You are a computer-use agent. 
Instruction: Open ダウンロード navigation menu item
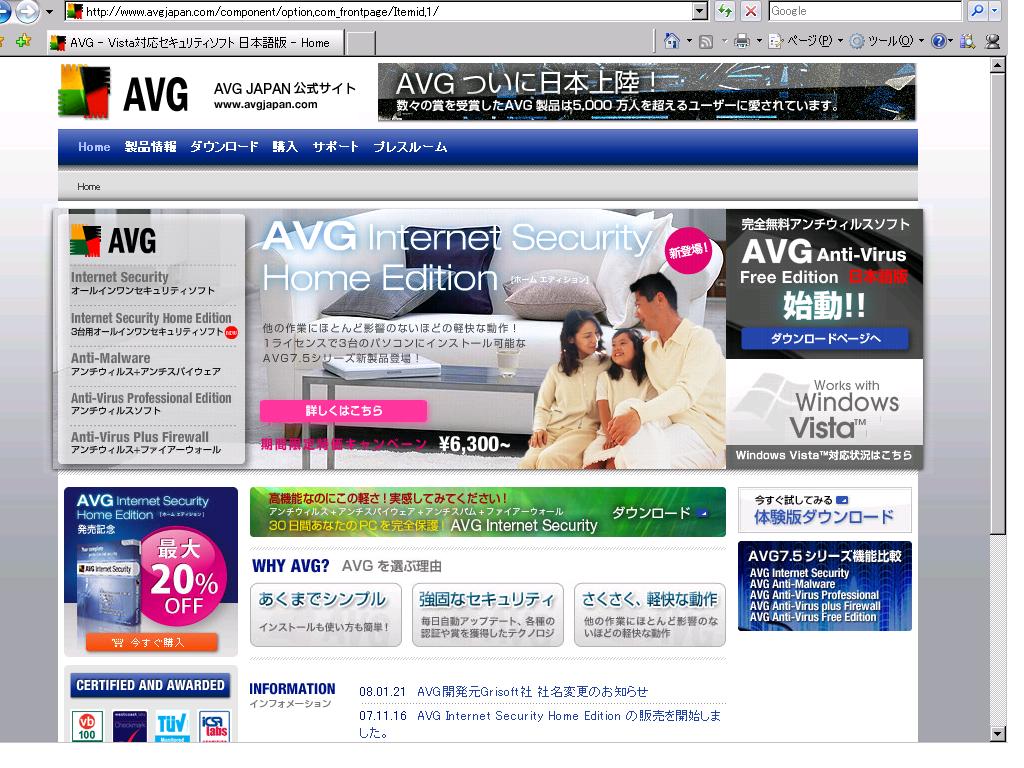click(x=224, y=147)
